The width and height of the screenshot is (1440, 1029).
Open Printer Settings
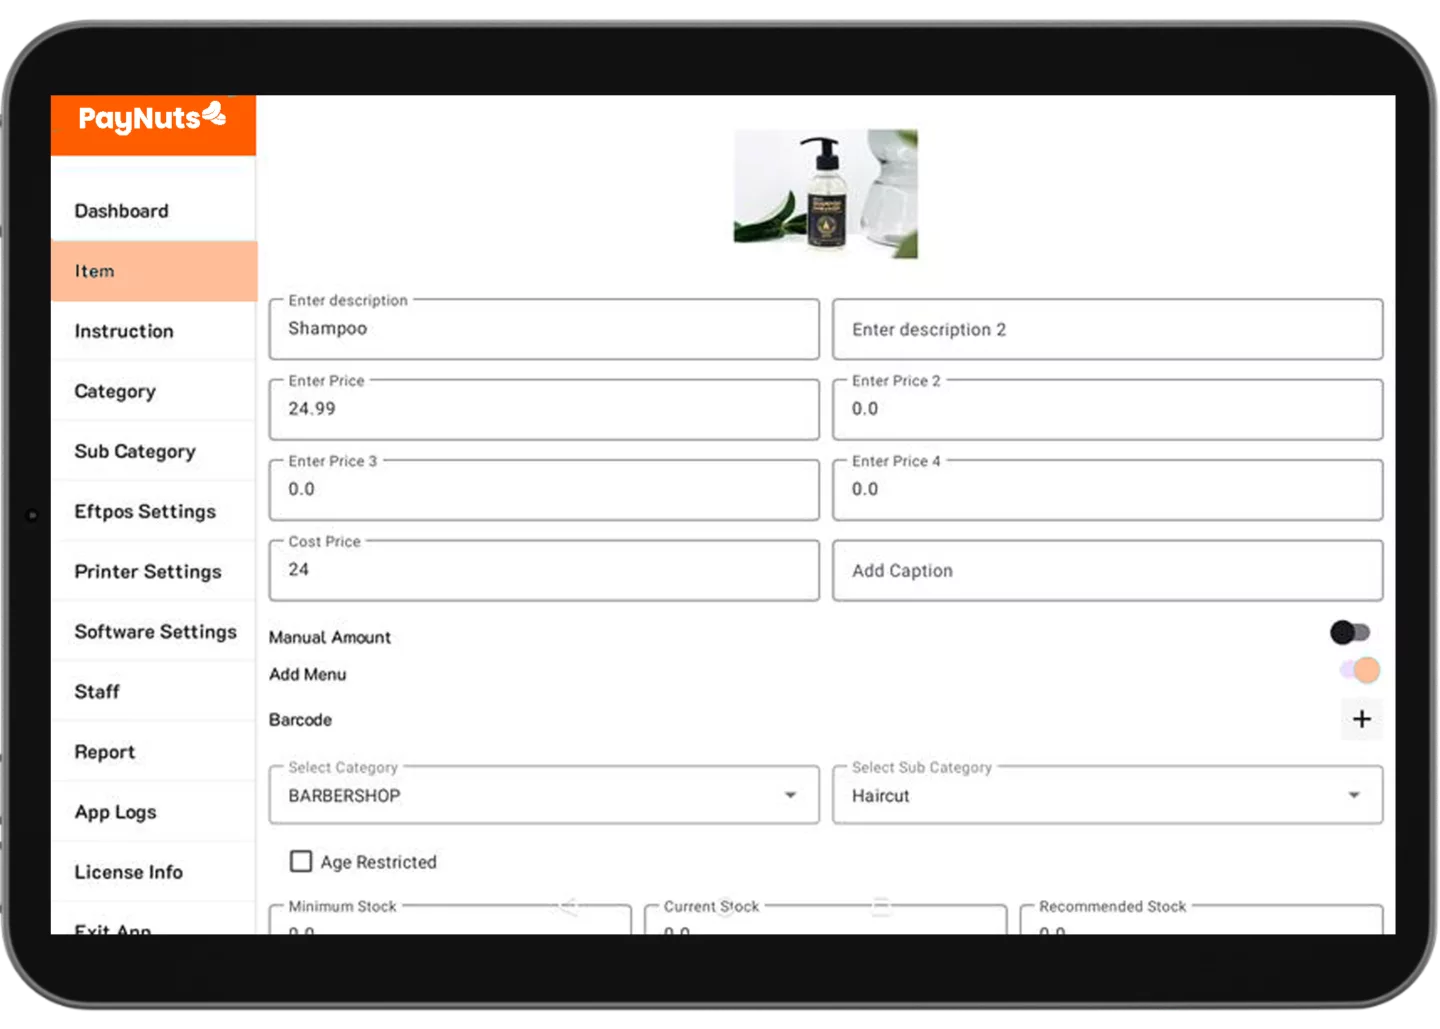147,571
